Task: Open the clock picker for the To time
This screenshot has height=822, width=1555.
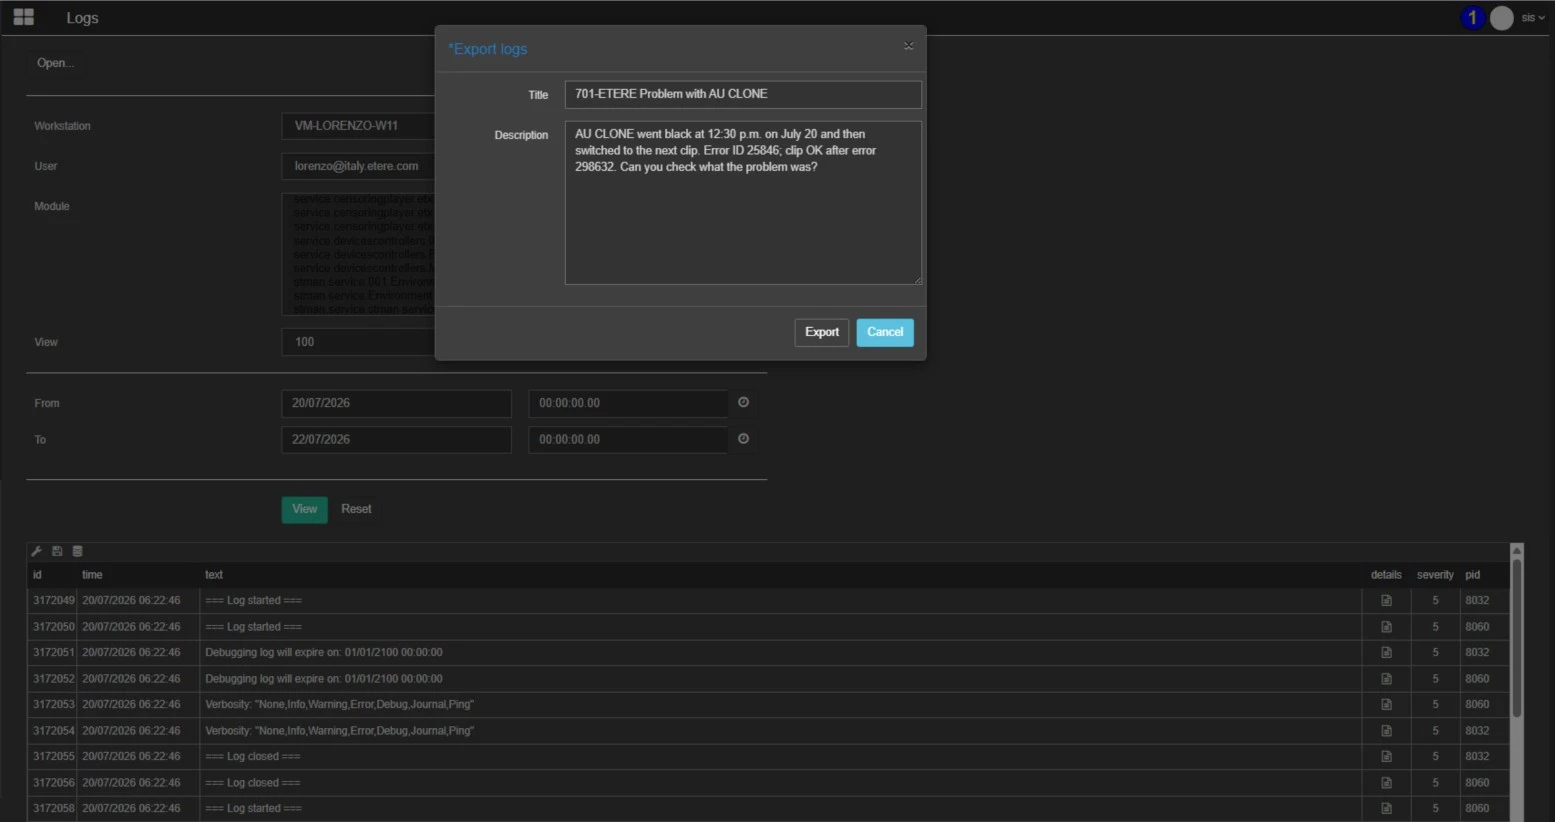Action: tap(743, 438)
